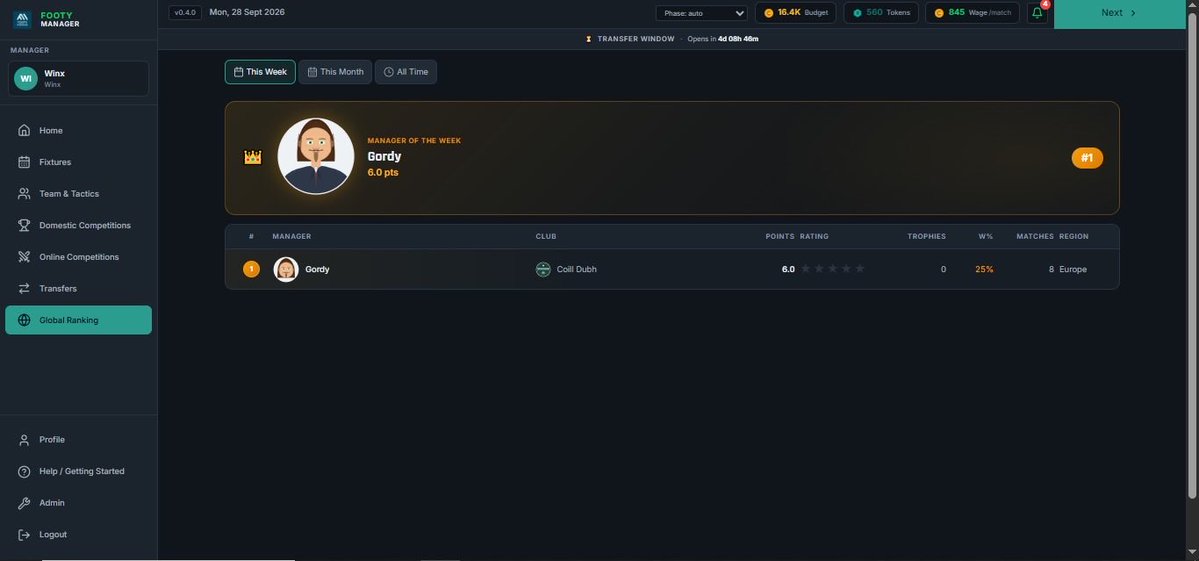Viewport: 1199px width, 561px height.
Task: Click the Footy Manager logo icon
Action: pos(23,19)
